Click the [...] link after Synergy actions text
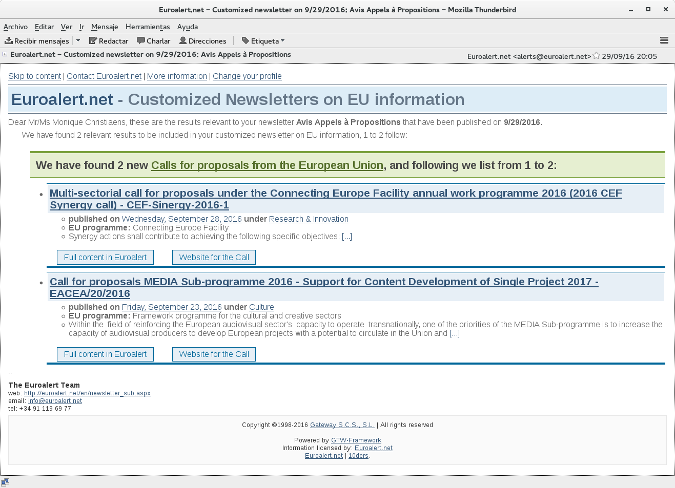This screenshot has height=488, width=675. [347, 236]
